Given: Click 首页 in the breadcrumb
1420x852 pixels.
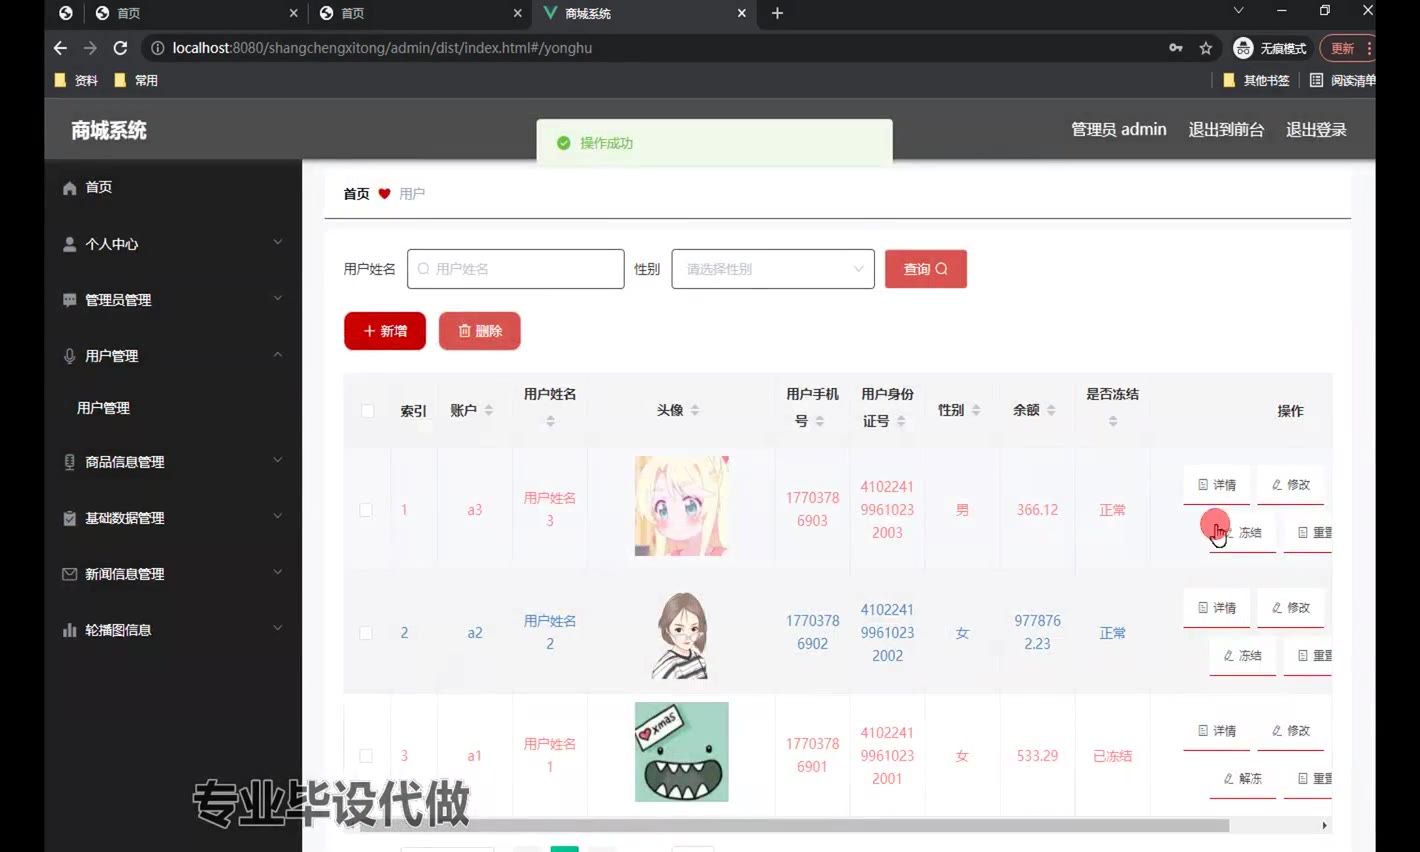Looking at the screenshot, I should point(356,194).
